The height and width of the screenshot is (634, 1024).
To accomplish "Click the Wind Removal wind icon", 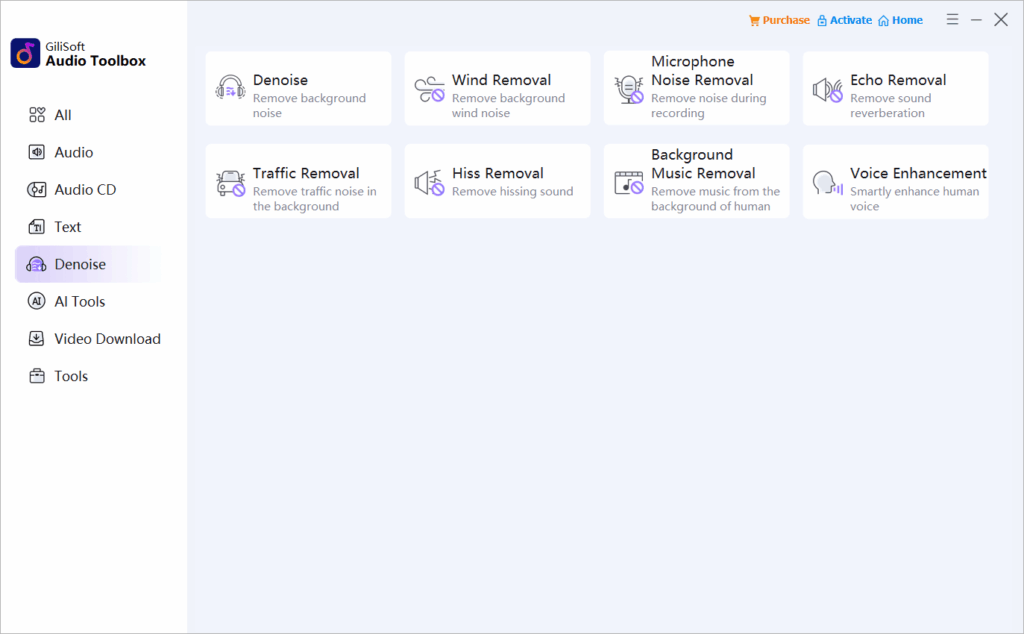I will point(429,89).
